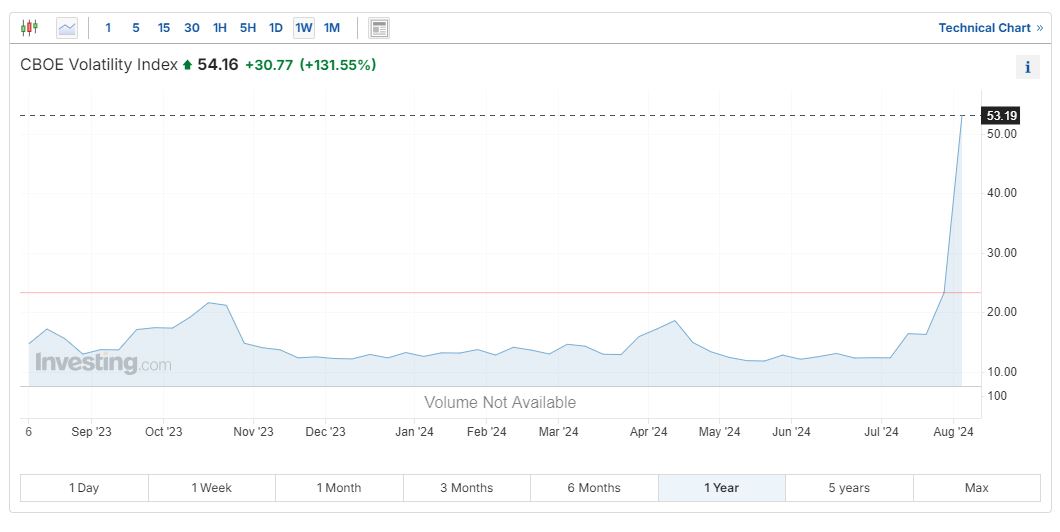
Task: Set interval to 5 minutes
Action: [136, 28]
